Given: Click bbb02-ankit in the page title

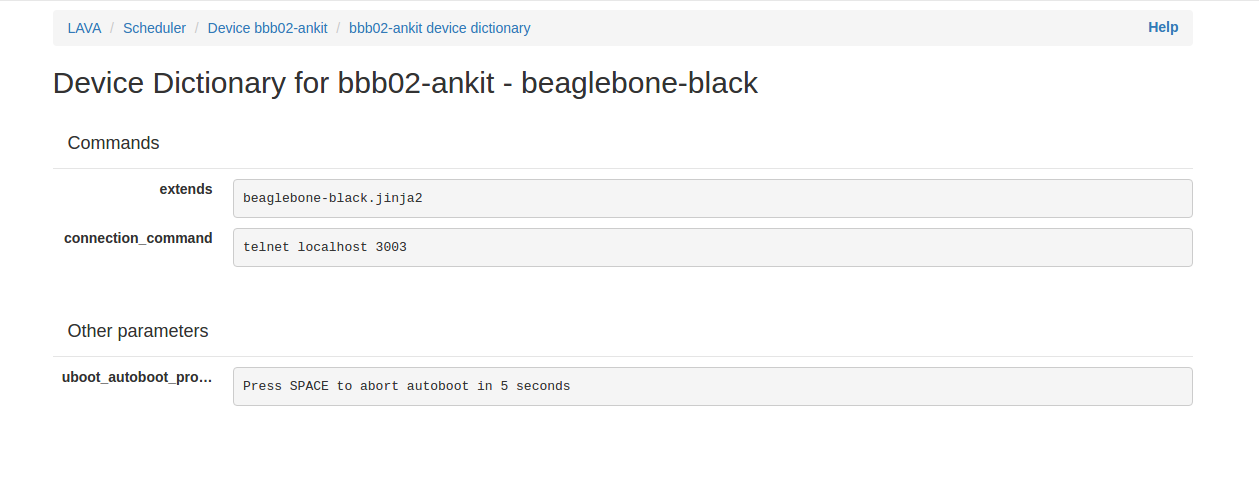Looking at the screenshot, I should pos(416,83).
